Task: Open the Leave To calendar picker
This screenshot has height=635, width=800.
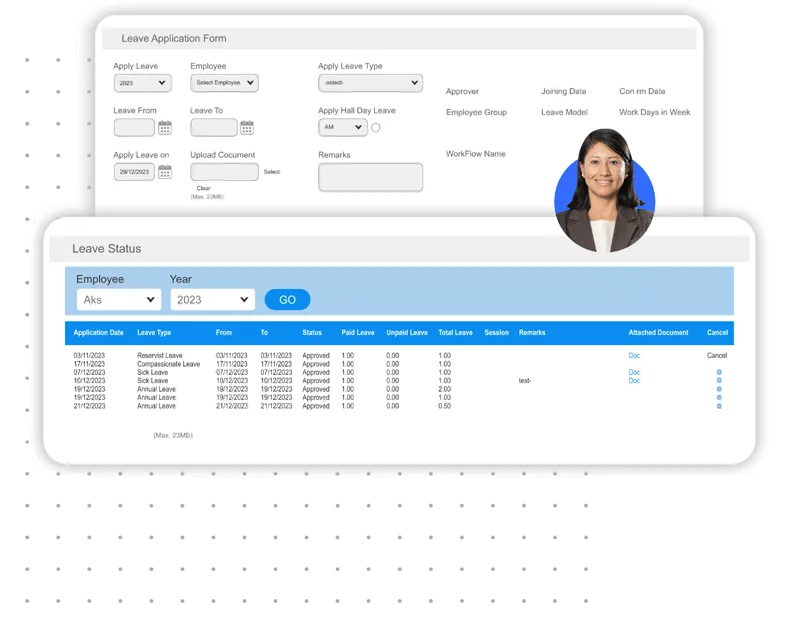Action: tap(246, 127)
